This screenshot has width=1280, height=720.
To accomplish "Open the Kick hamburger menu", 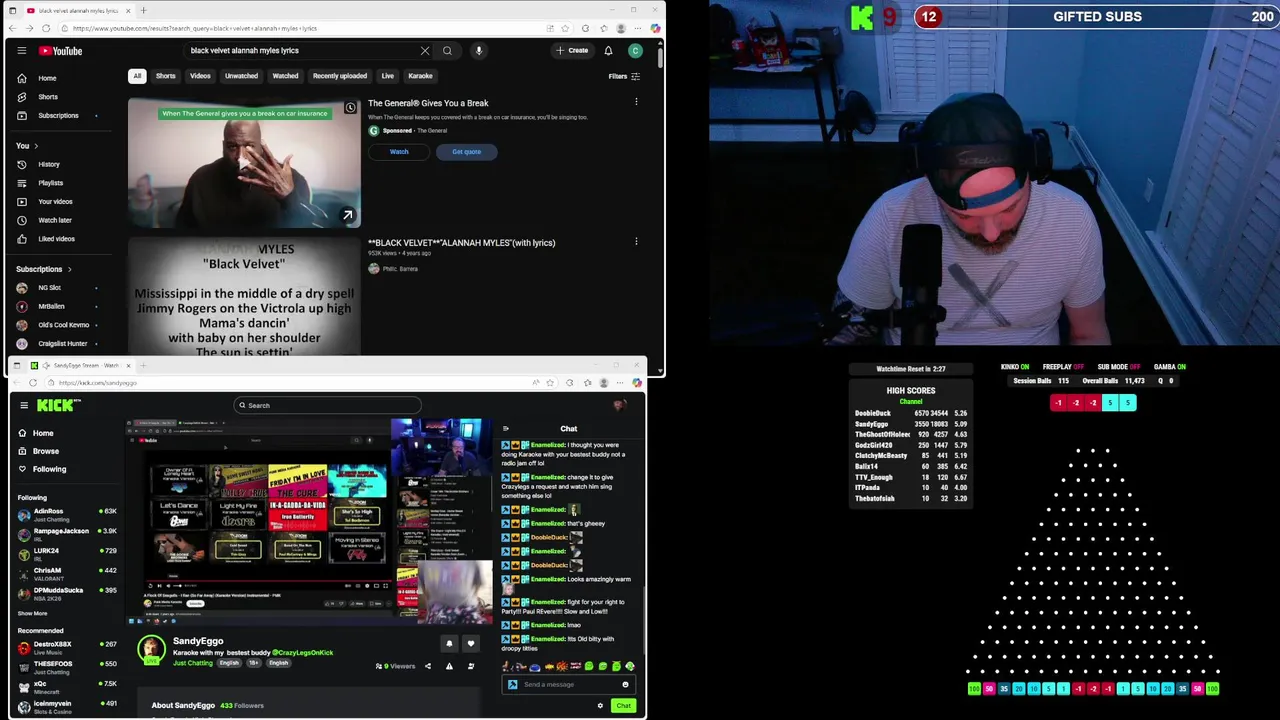I will pos(24,405).
